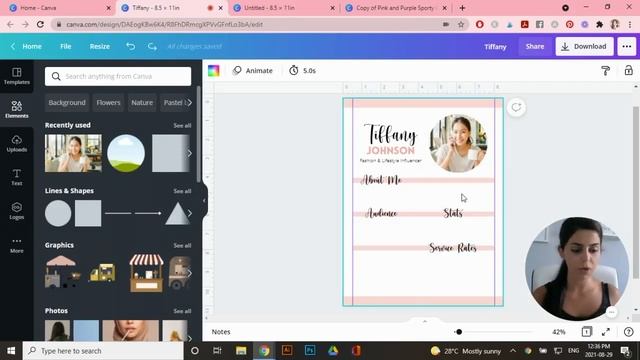Show hidden system tray icons
The width and height of the screenshot is (640, 360).
pos(513,351)
